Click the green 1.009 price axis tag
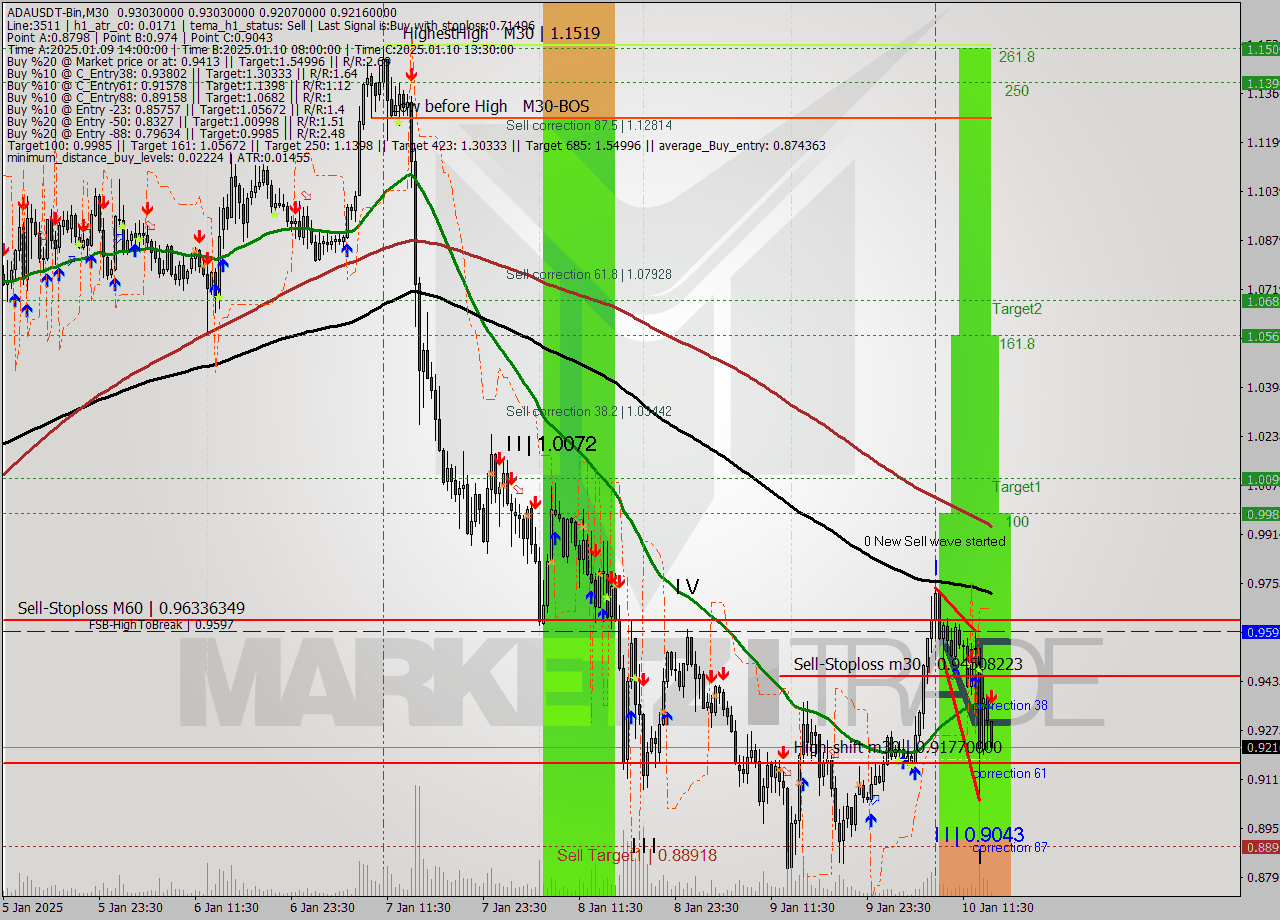 pos(1260,478)
